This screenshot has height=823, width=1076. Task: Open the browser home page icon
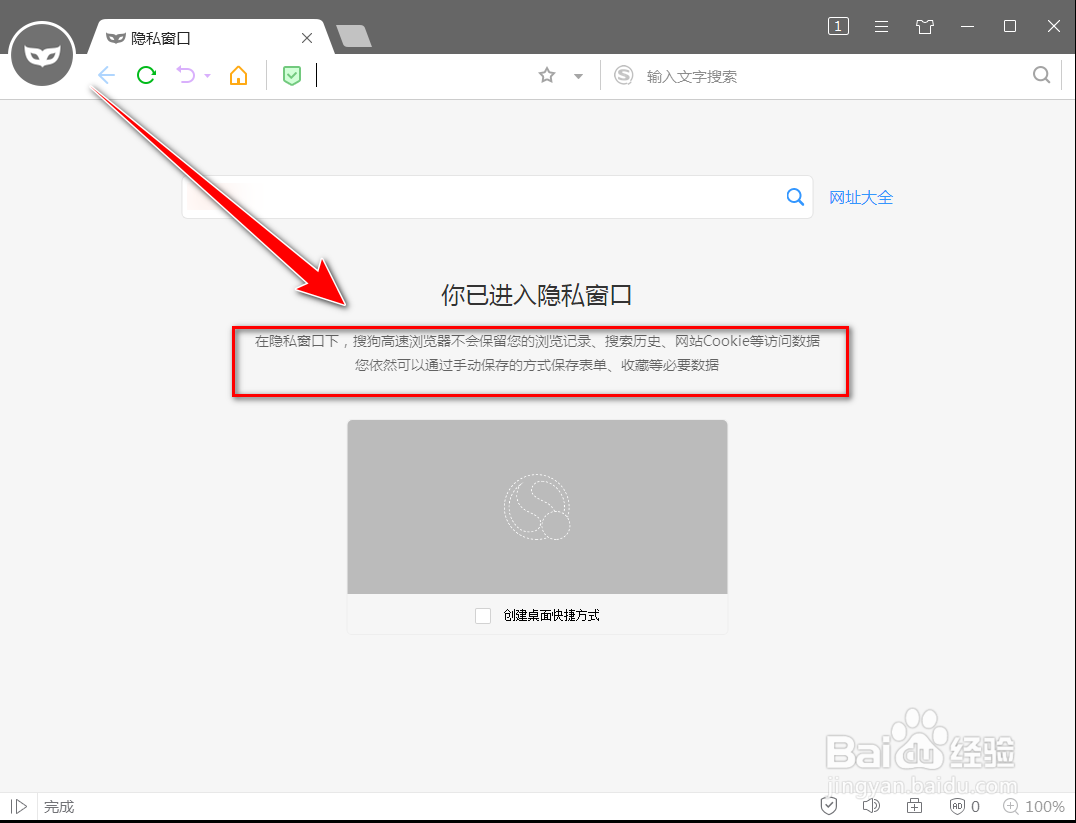click(238, 75)
